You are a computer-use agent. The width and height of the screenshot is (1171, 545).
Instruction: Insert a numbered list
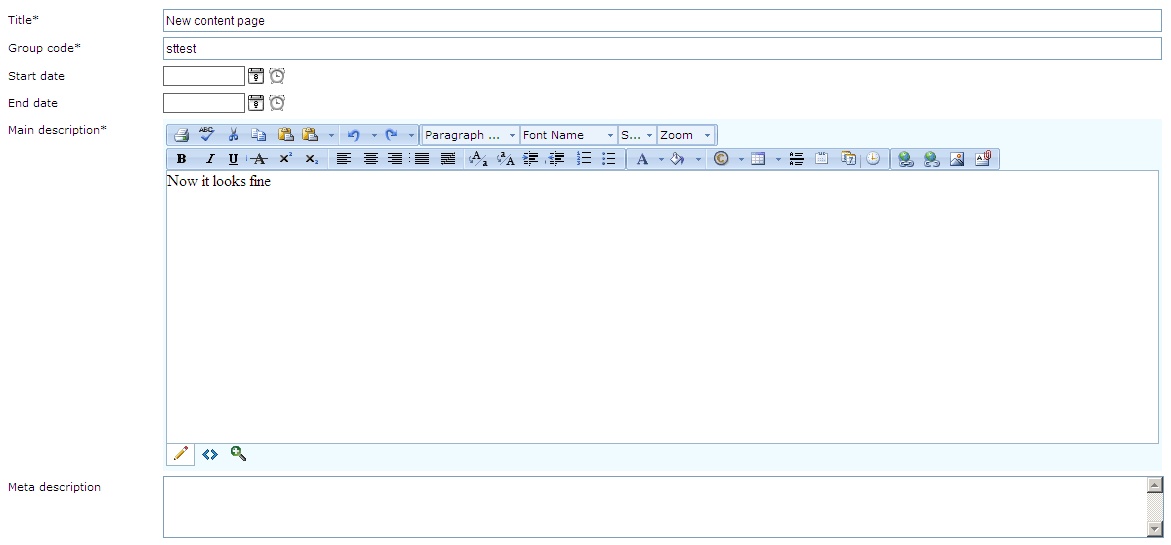pos(584,158)
